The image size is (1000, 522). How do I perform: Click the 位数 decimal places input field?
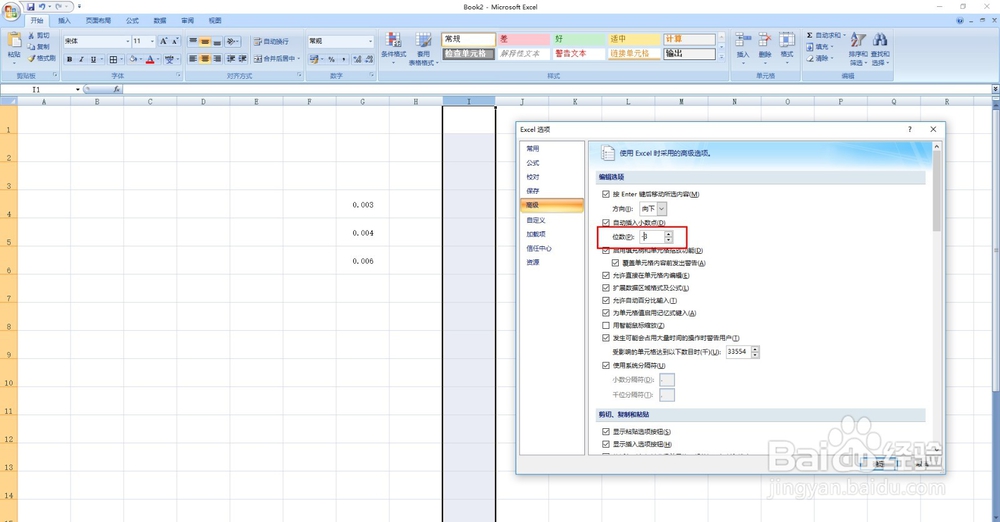[652, 237]
